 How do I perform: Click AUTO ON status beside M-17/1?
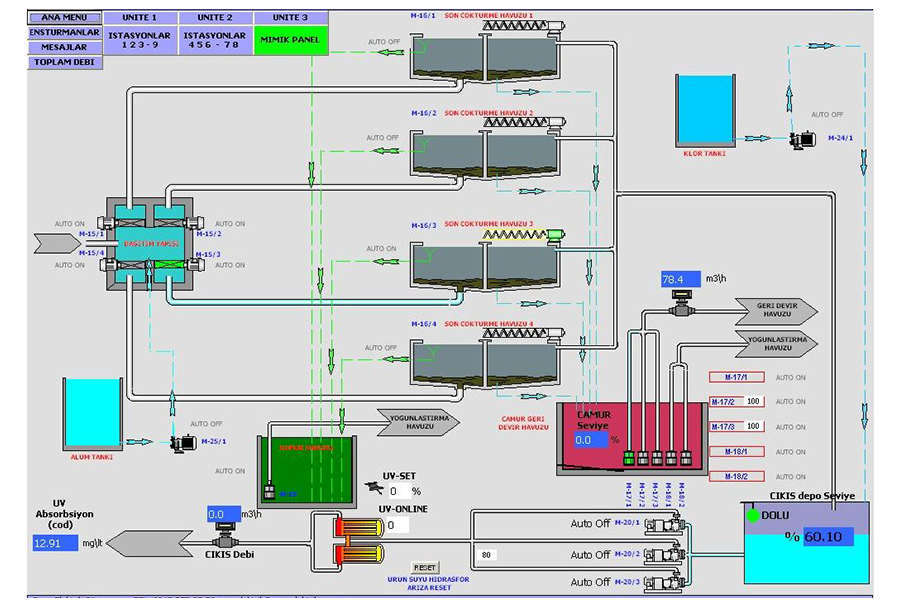(790, 378)
